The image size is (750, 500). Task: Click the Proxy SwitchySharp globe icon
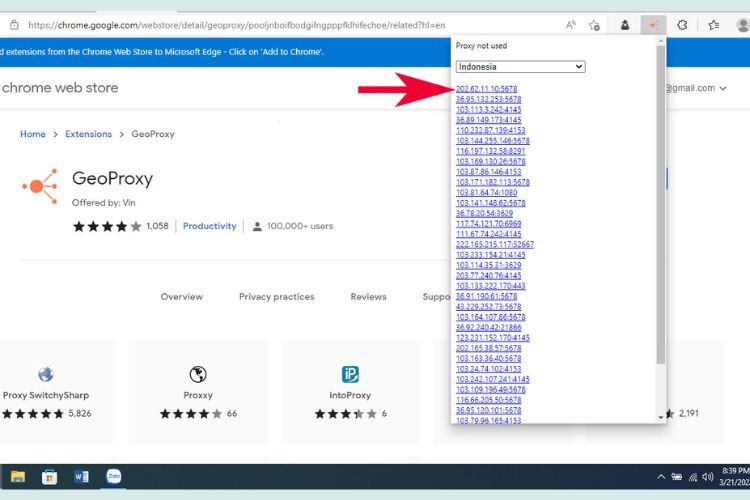point(46,374)
